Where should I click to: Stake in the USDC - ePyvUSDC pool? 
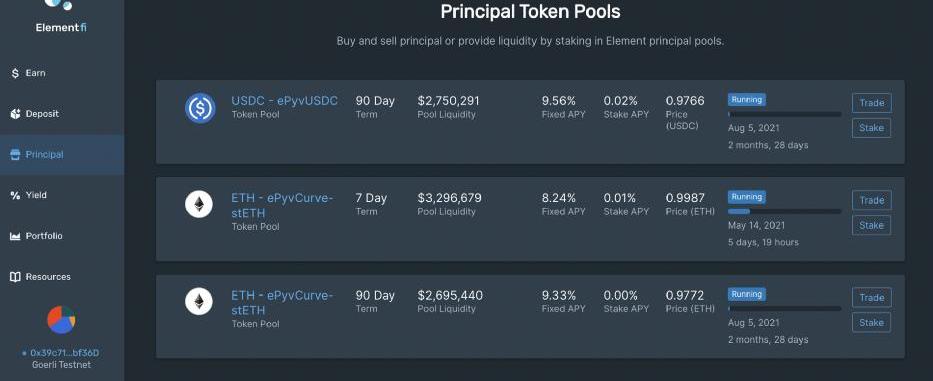(x=872, y=128)
